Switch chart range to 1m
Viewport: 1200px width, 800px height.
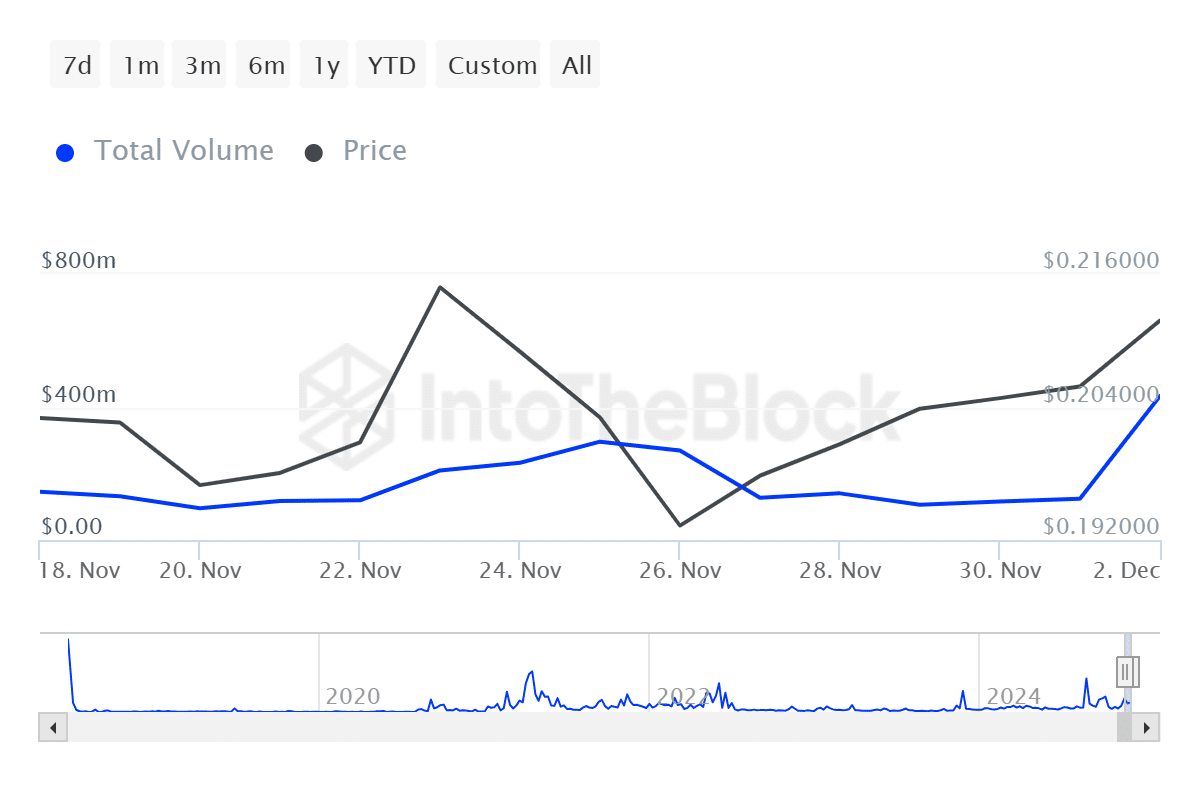[140, 66]
